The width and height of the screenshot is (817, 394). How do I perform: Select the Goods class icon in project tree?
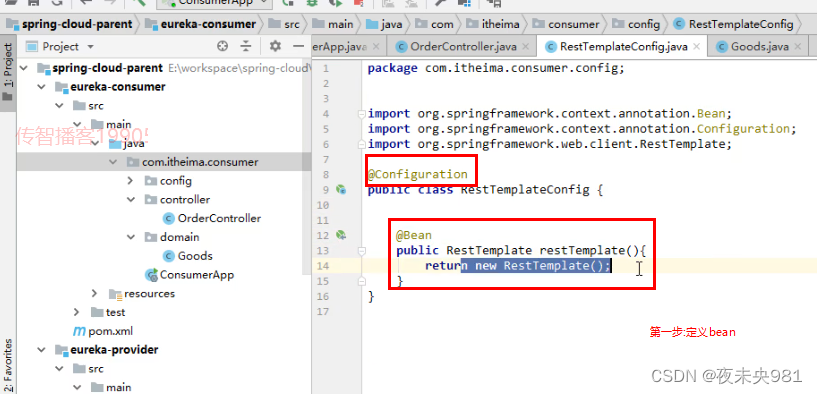point(168,256)
